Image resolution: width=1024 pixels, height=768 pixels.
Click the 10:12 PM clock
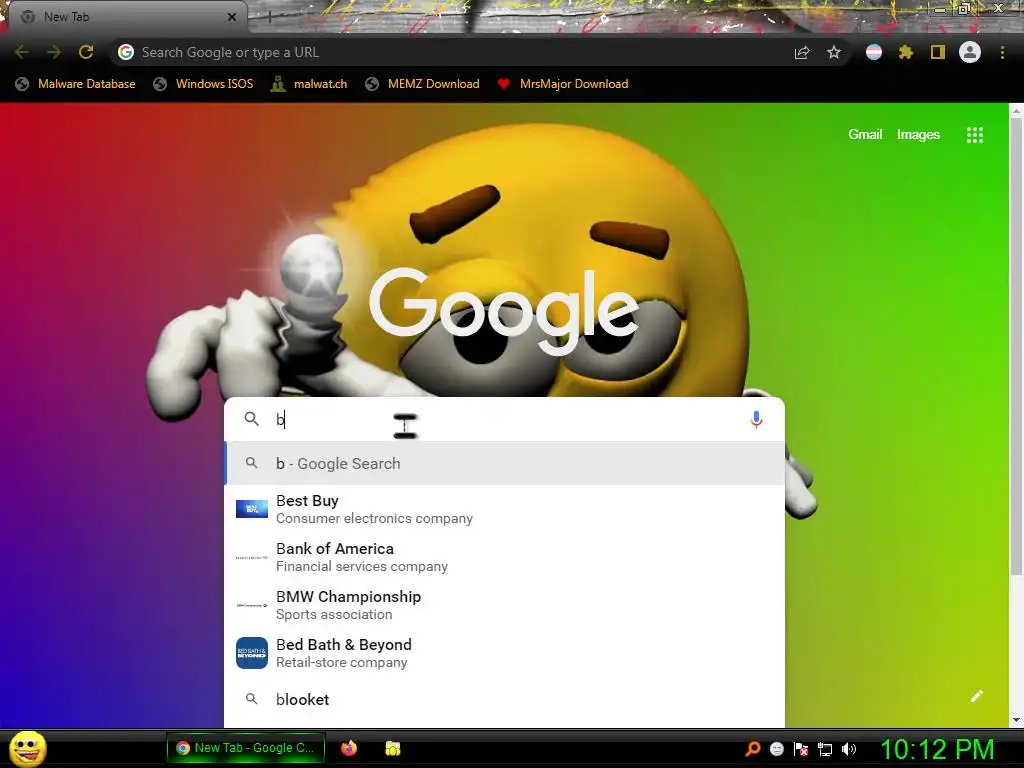[x=937, y=748]
